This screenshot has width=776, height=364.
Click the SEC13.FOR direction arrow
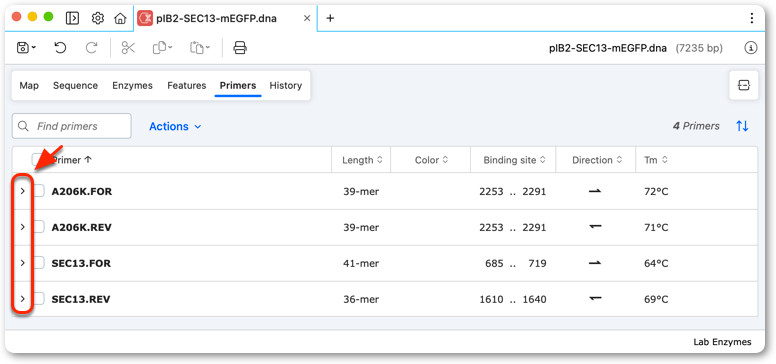595,263
